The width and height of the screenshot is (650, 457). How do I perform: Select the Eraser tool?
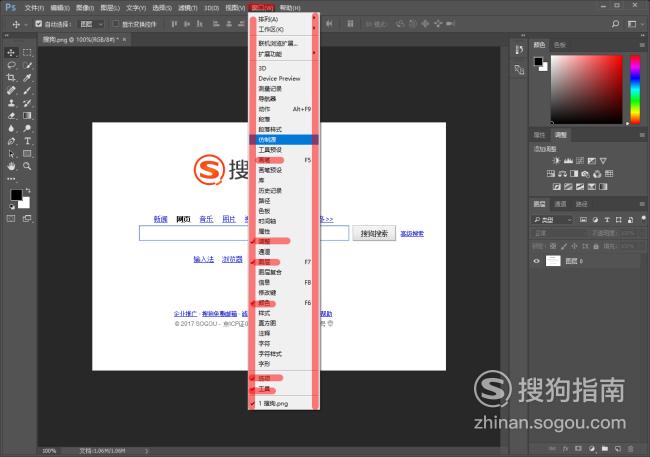[x=11, y=116]
